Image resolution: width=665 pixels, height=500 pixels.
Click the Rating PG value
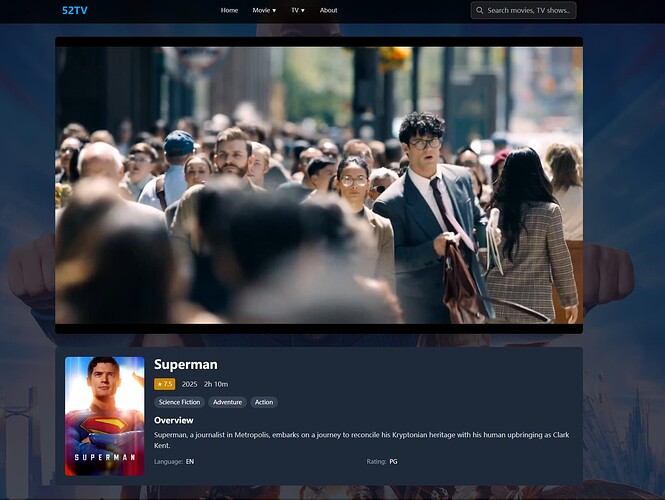click(x=394, y=461)
